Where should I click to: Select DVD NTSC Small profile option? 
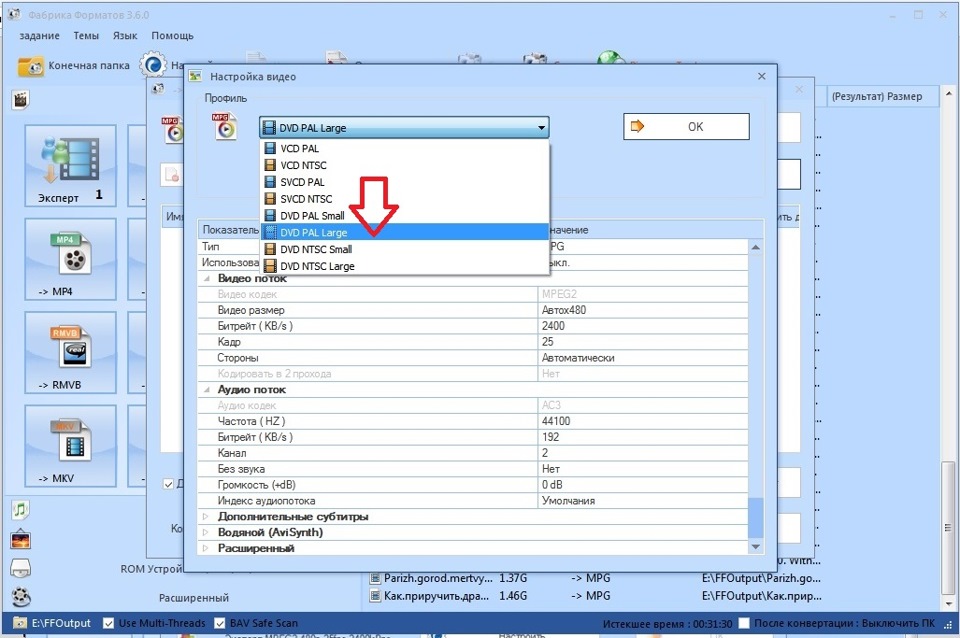[x=404, y=249]
